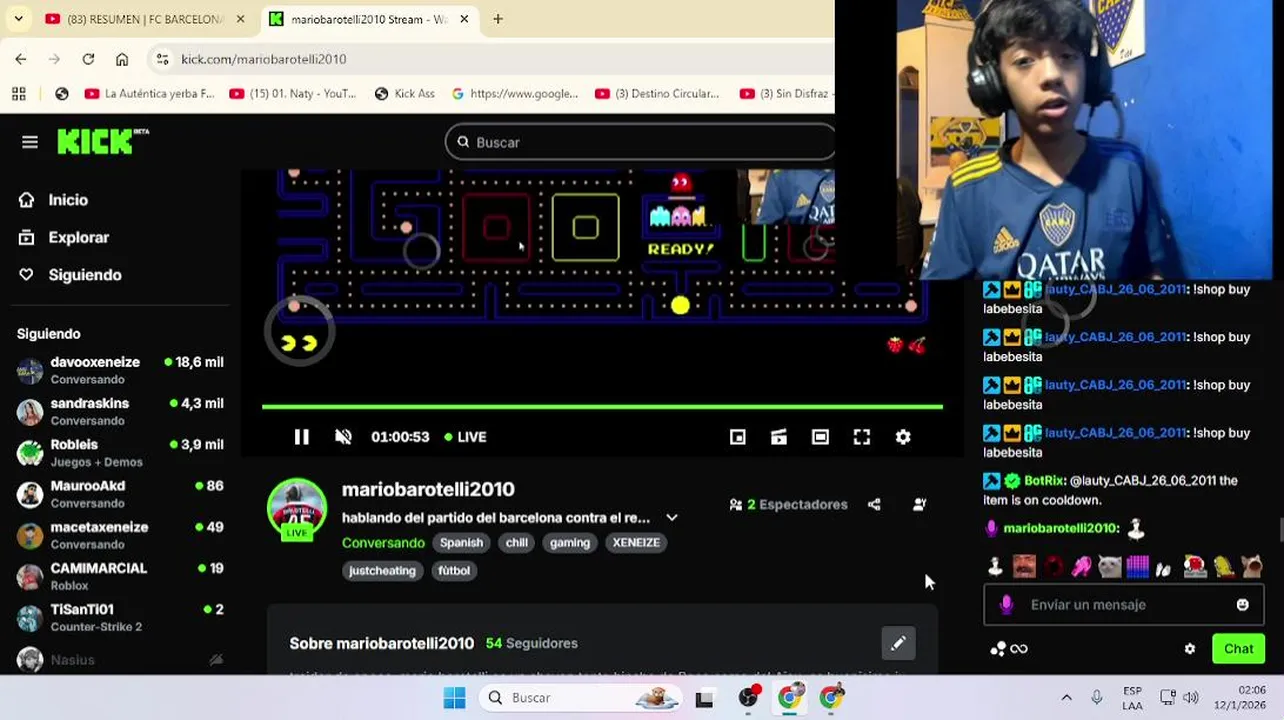Click the gaming tag
The image size is (1284, 720).
[x=569, y=543]
